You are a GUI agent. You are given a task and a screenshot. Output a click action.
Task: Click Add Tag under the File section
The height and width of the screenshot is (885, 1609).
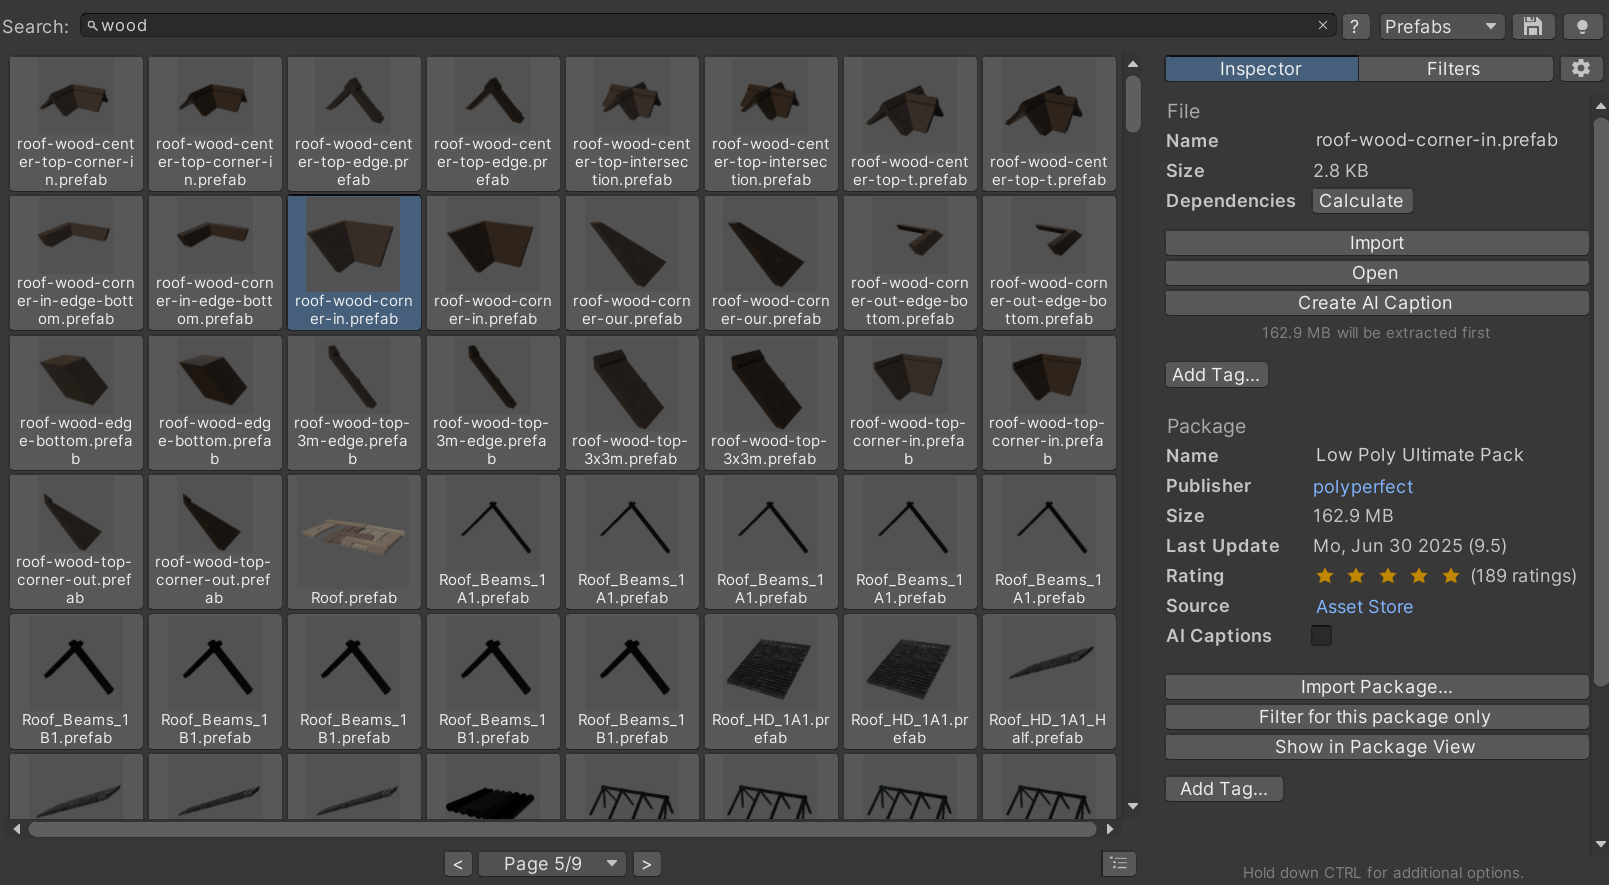tap(1217, 375)
